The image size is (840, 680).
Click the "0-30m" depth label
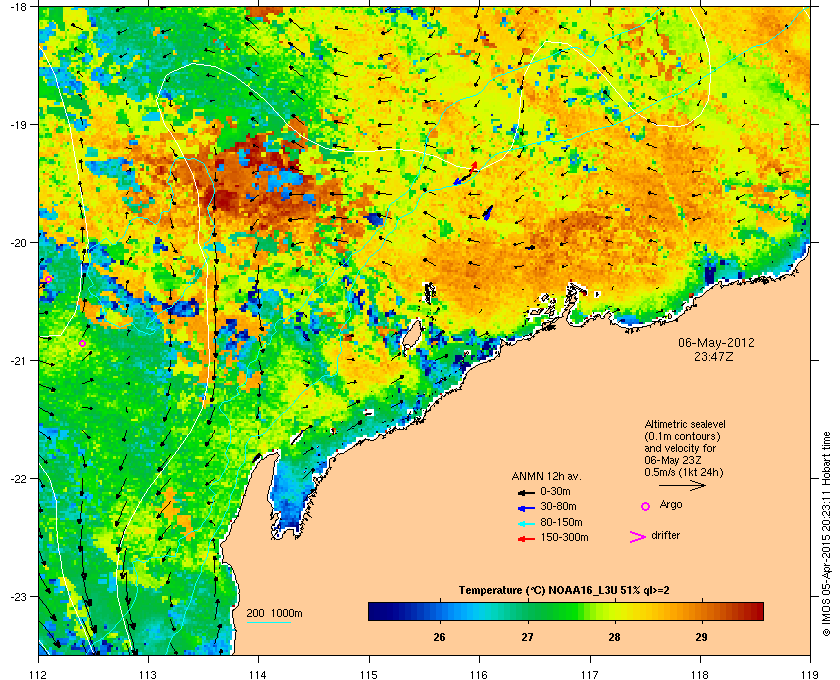pos(555,491)
